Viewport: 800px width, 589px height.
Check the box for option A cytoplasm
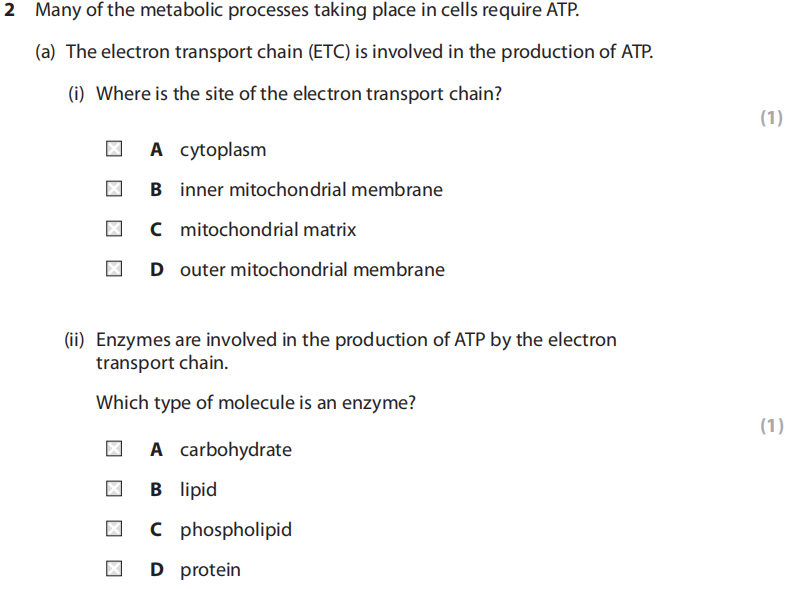click(x=114, y=150)
